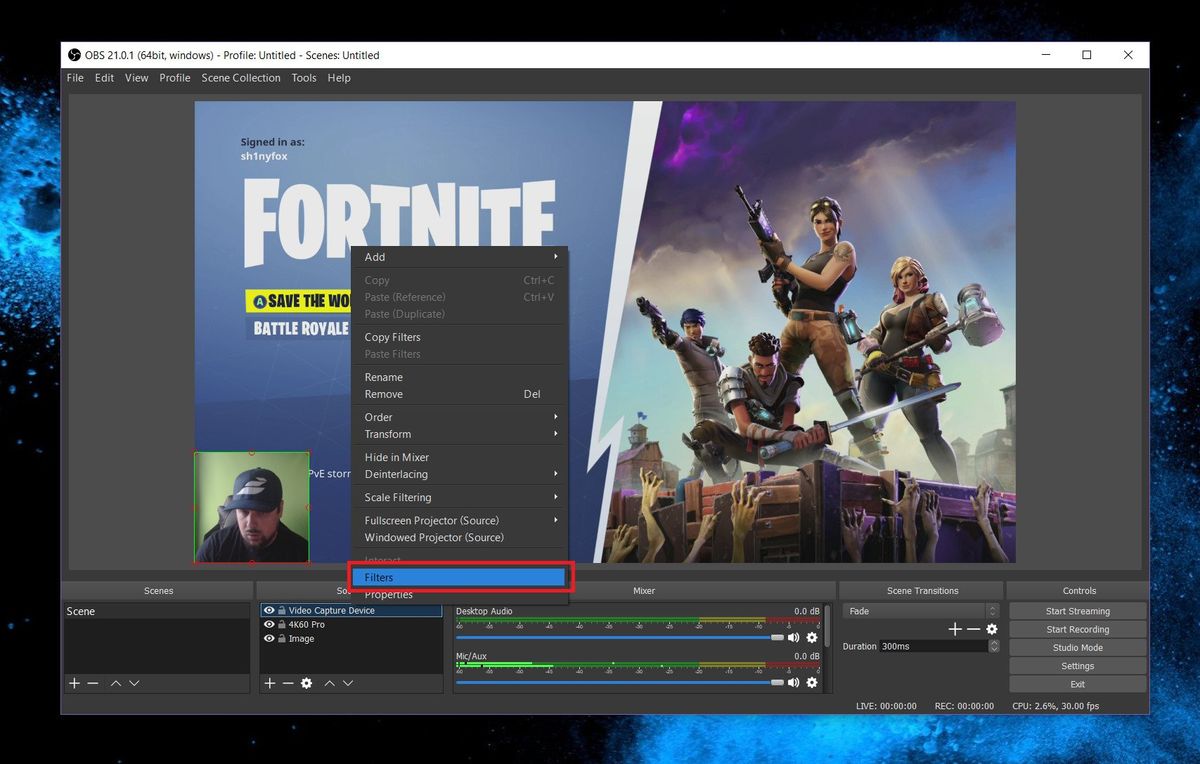Toggle visibility of the Image source
Screen dimensions: 1200x764
(x=268, y=638)
